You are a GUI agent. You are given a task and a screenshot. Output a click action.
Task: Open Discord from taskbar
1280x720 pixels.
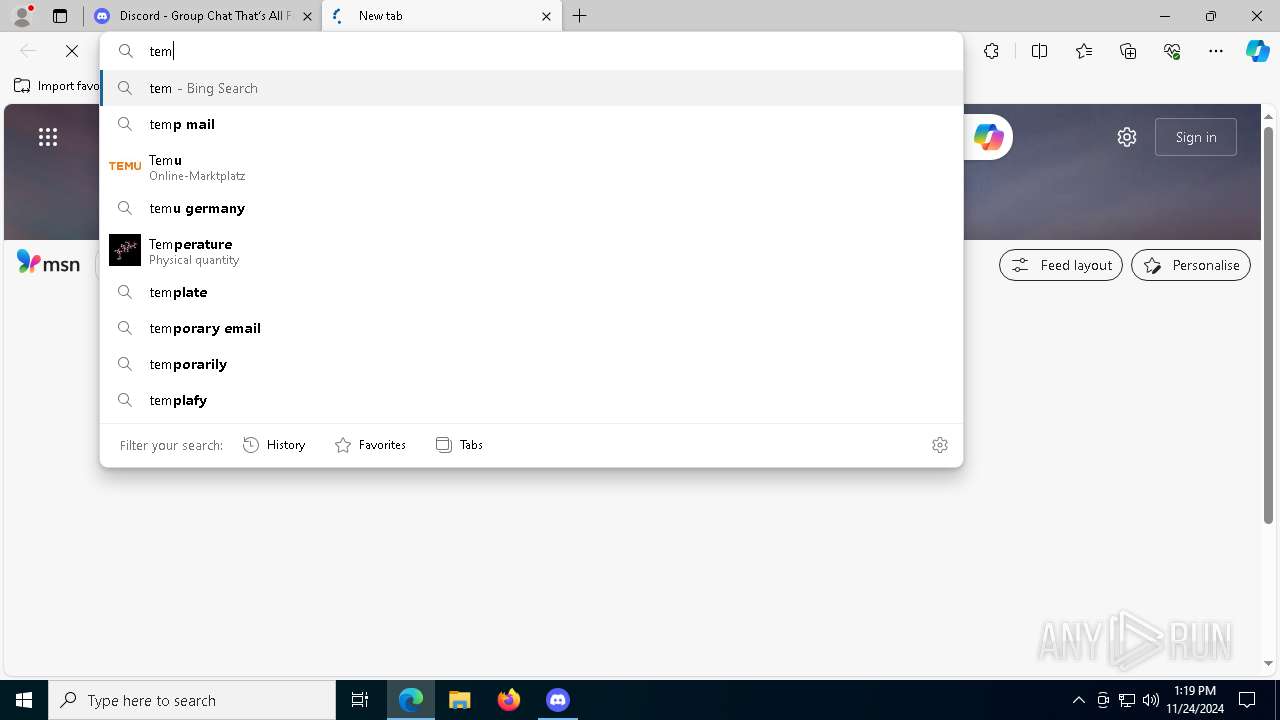point(557,700)
